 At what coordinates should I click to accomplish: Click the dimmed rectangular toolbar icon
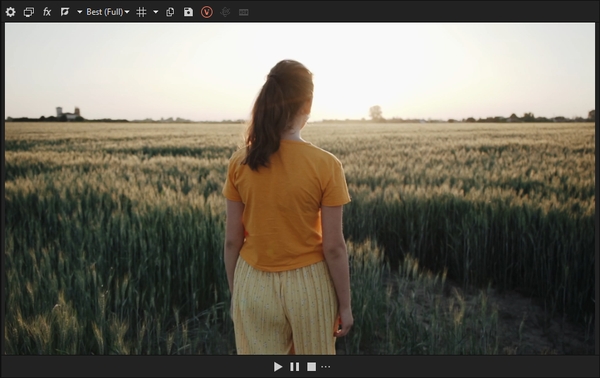[x=244, y=13]
